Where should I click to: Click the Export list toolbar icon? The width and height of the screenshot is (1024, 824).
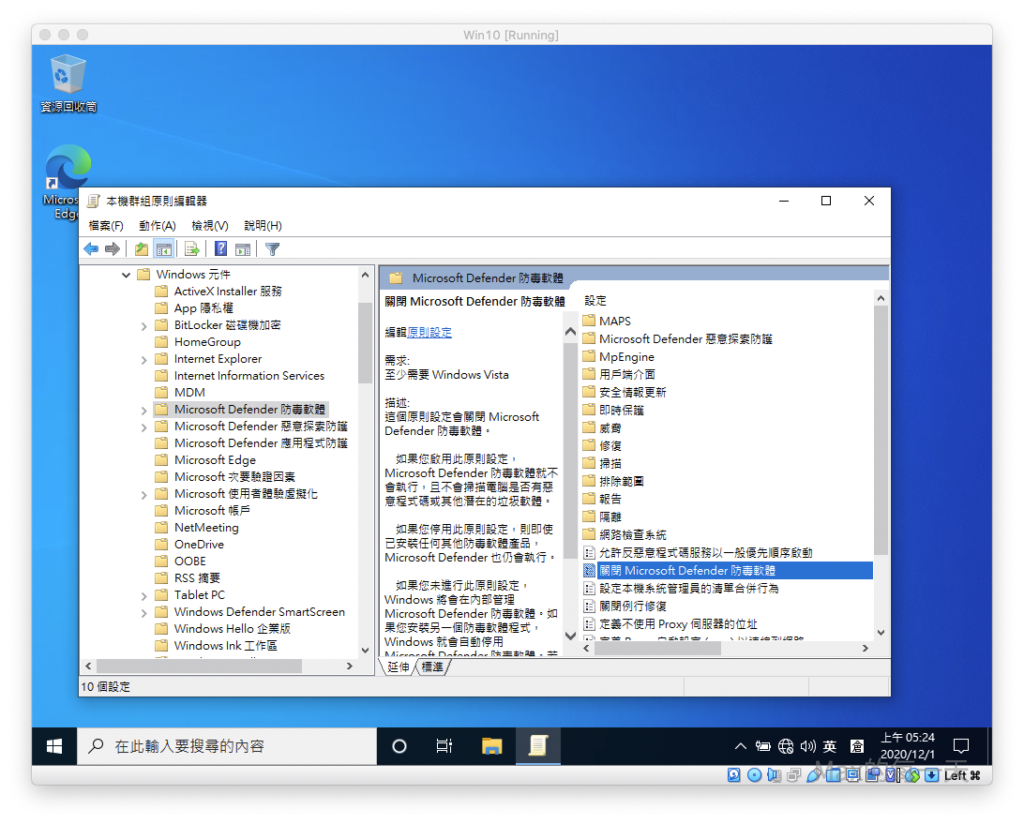(x=192, y=249)
